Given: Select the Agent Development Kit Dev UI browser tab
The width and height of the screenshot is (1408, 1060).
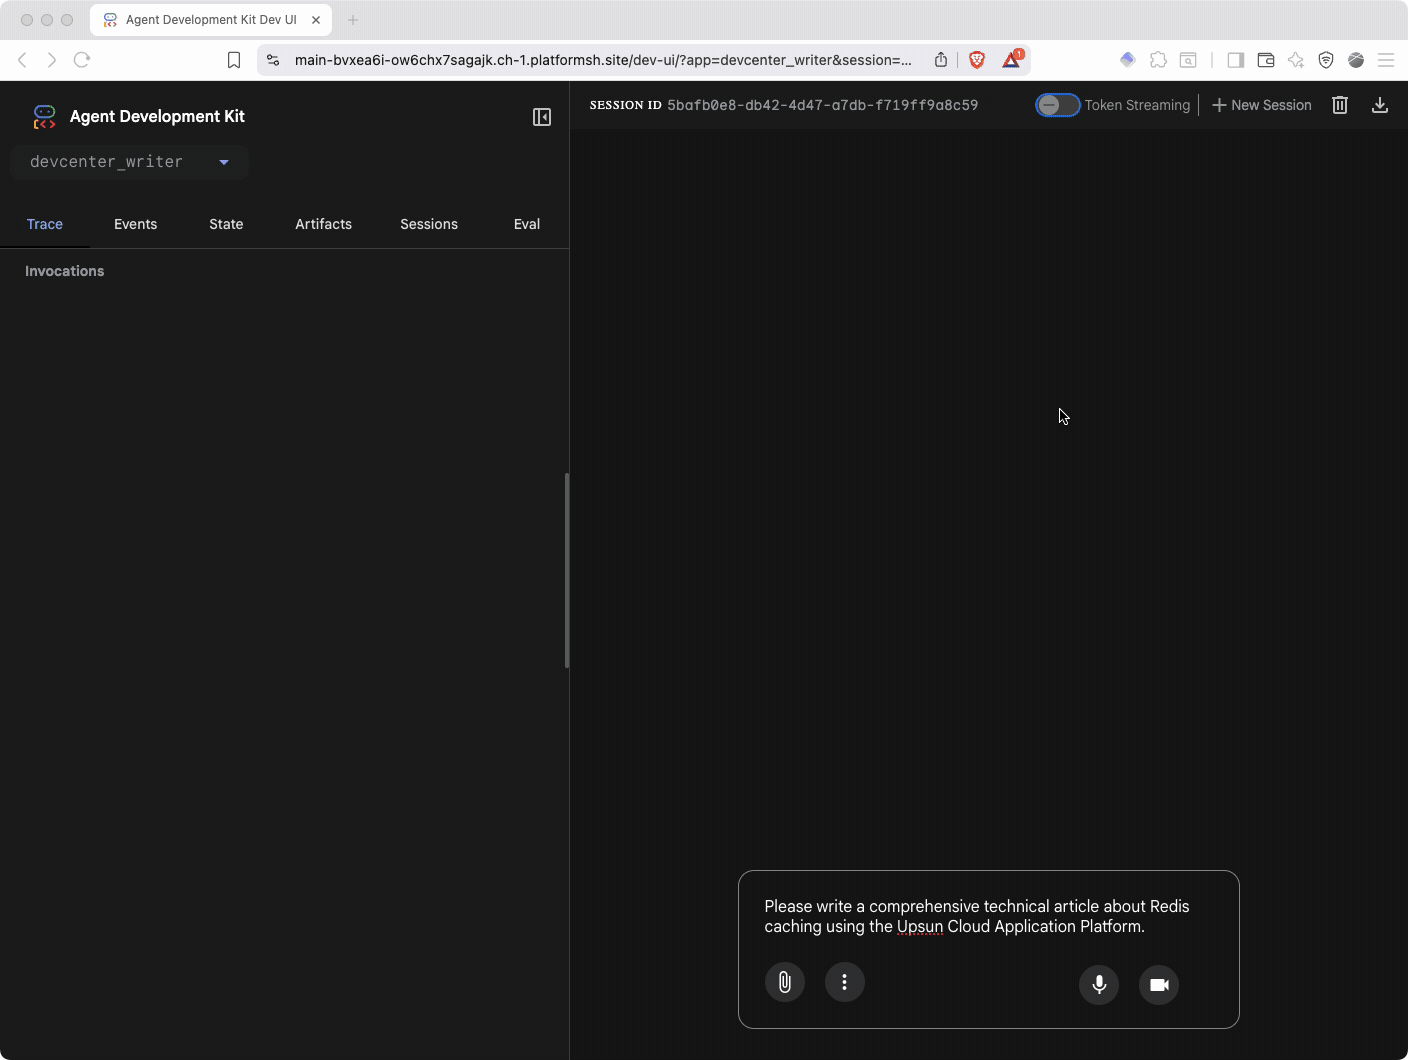Looking at the screenshot, I should coord(211,20).
